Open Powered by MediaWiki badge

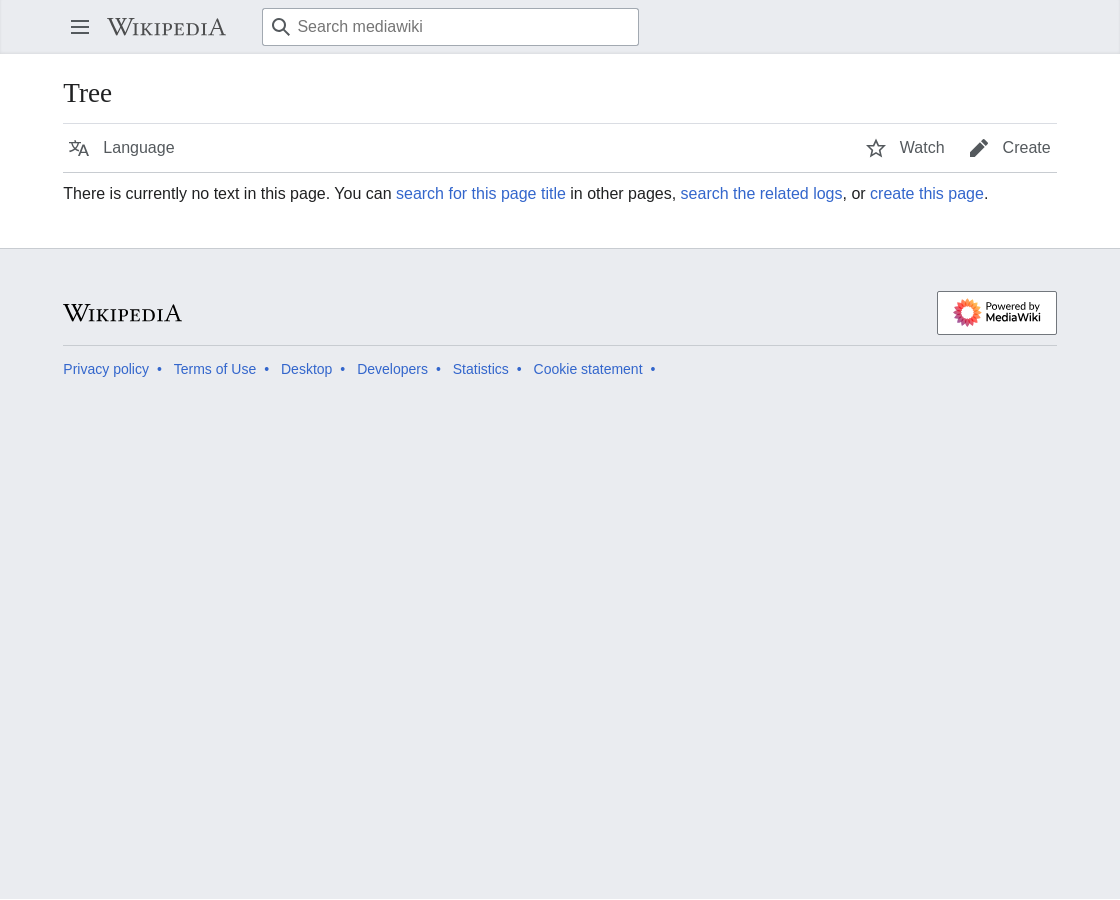996,313
